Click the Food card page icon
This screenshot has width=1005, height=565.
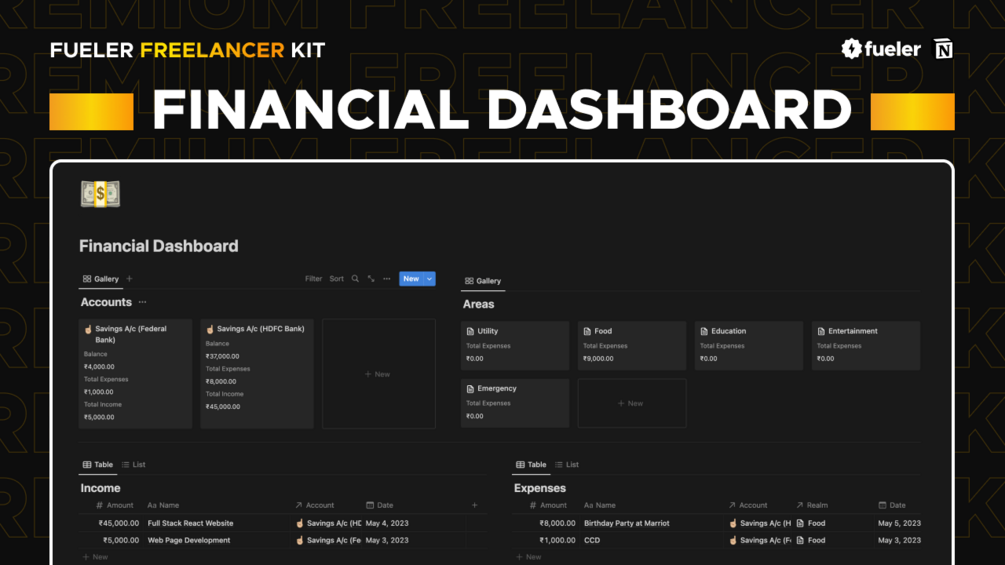point(587,331)
